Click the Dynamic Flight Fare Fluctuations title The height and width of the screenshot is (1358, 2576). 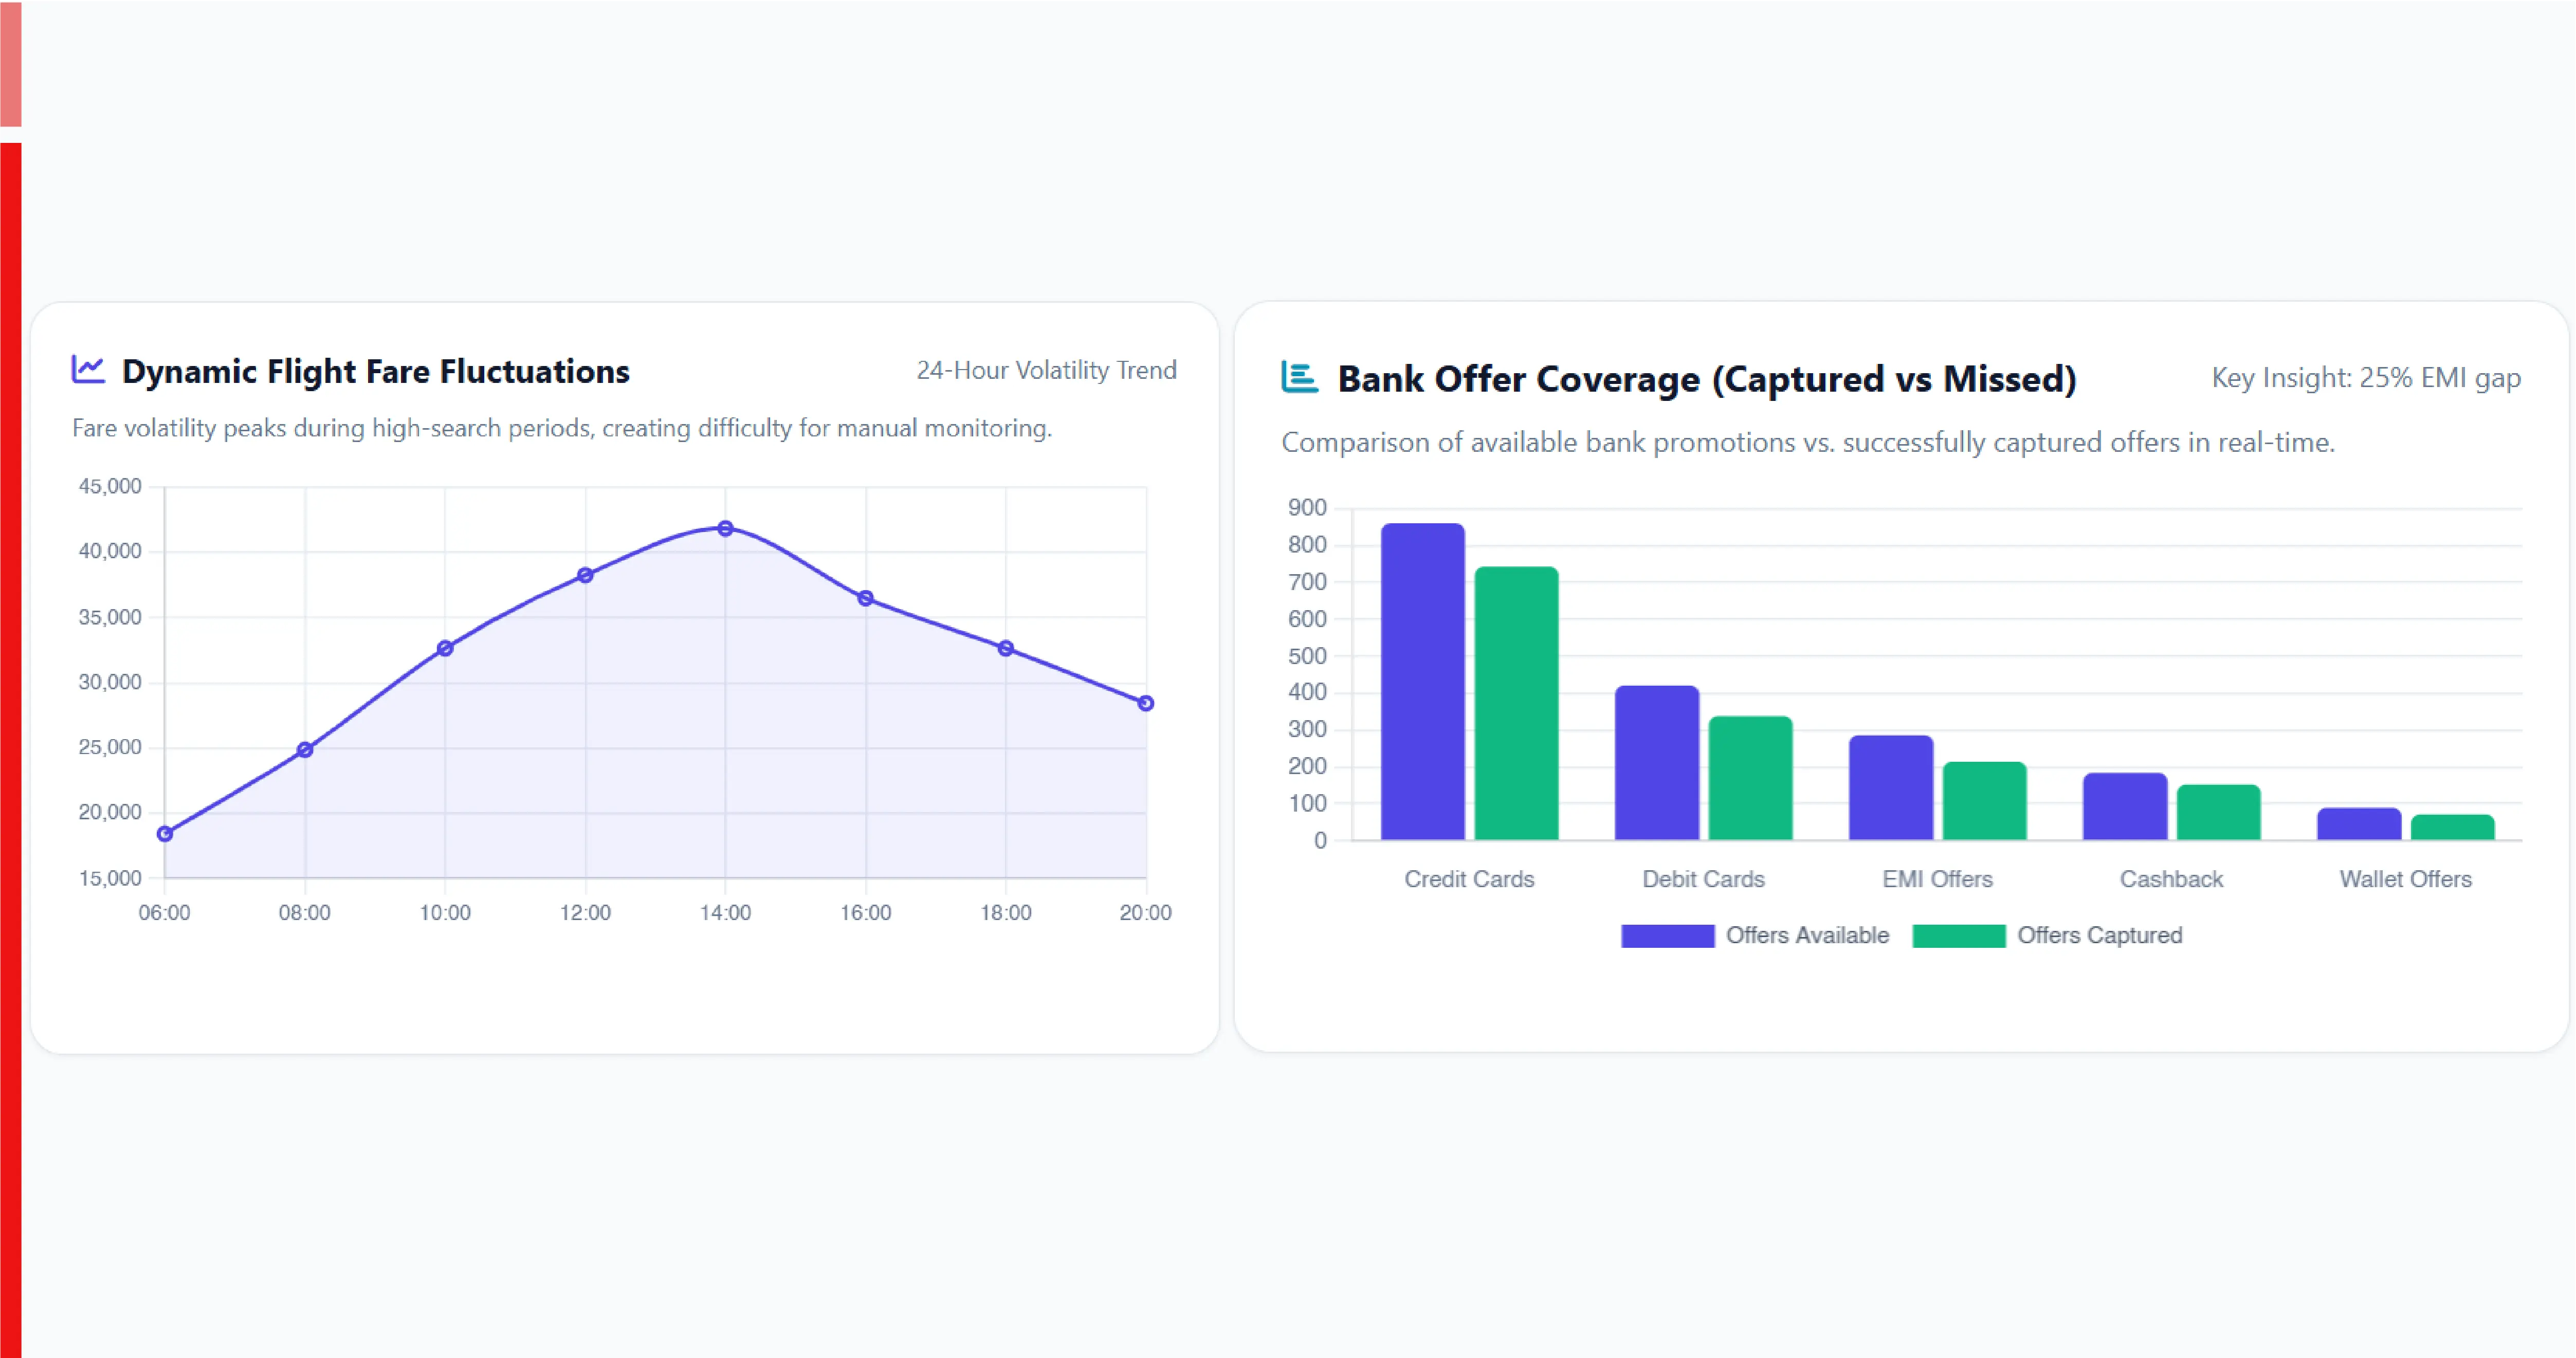(375, 371)
